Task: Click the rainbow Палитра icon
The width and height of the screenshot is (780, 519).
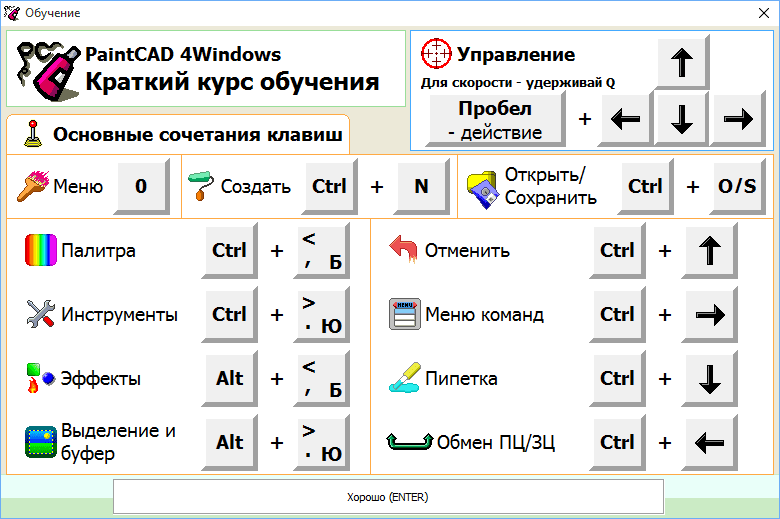Action: pos(41,250)
